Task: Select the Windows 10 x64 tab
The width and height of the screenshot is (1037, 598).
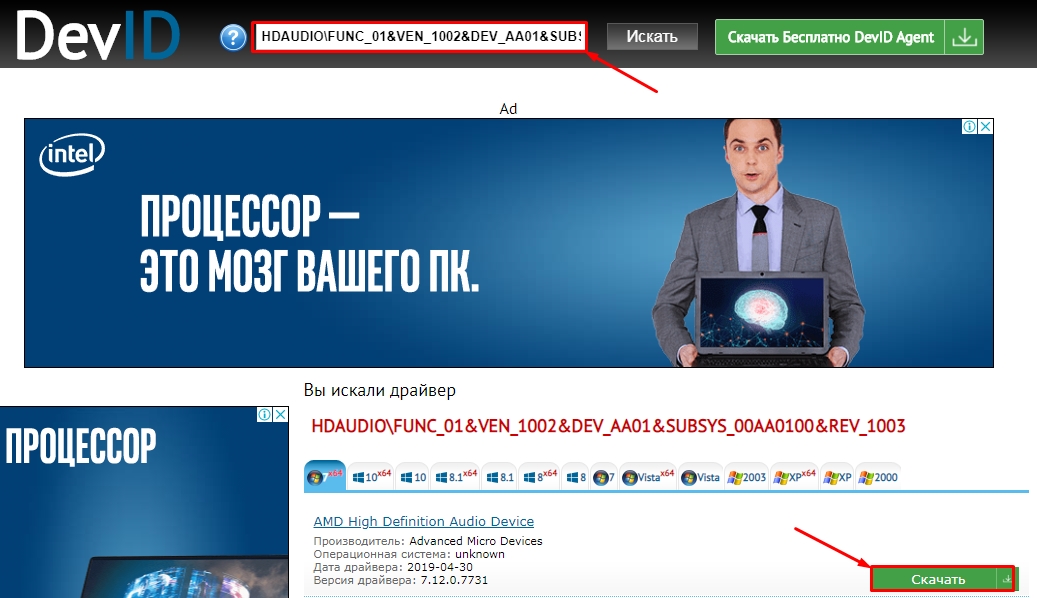Action: coord(371,477)
